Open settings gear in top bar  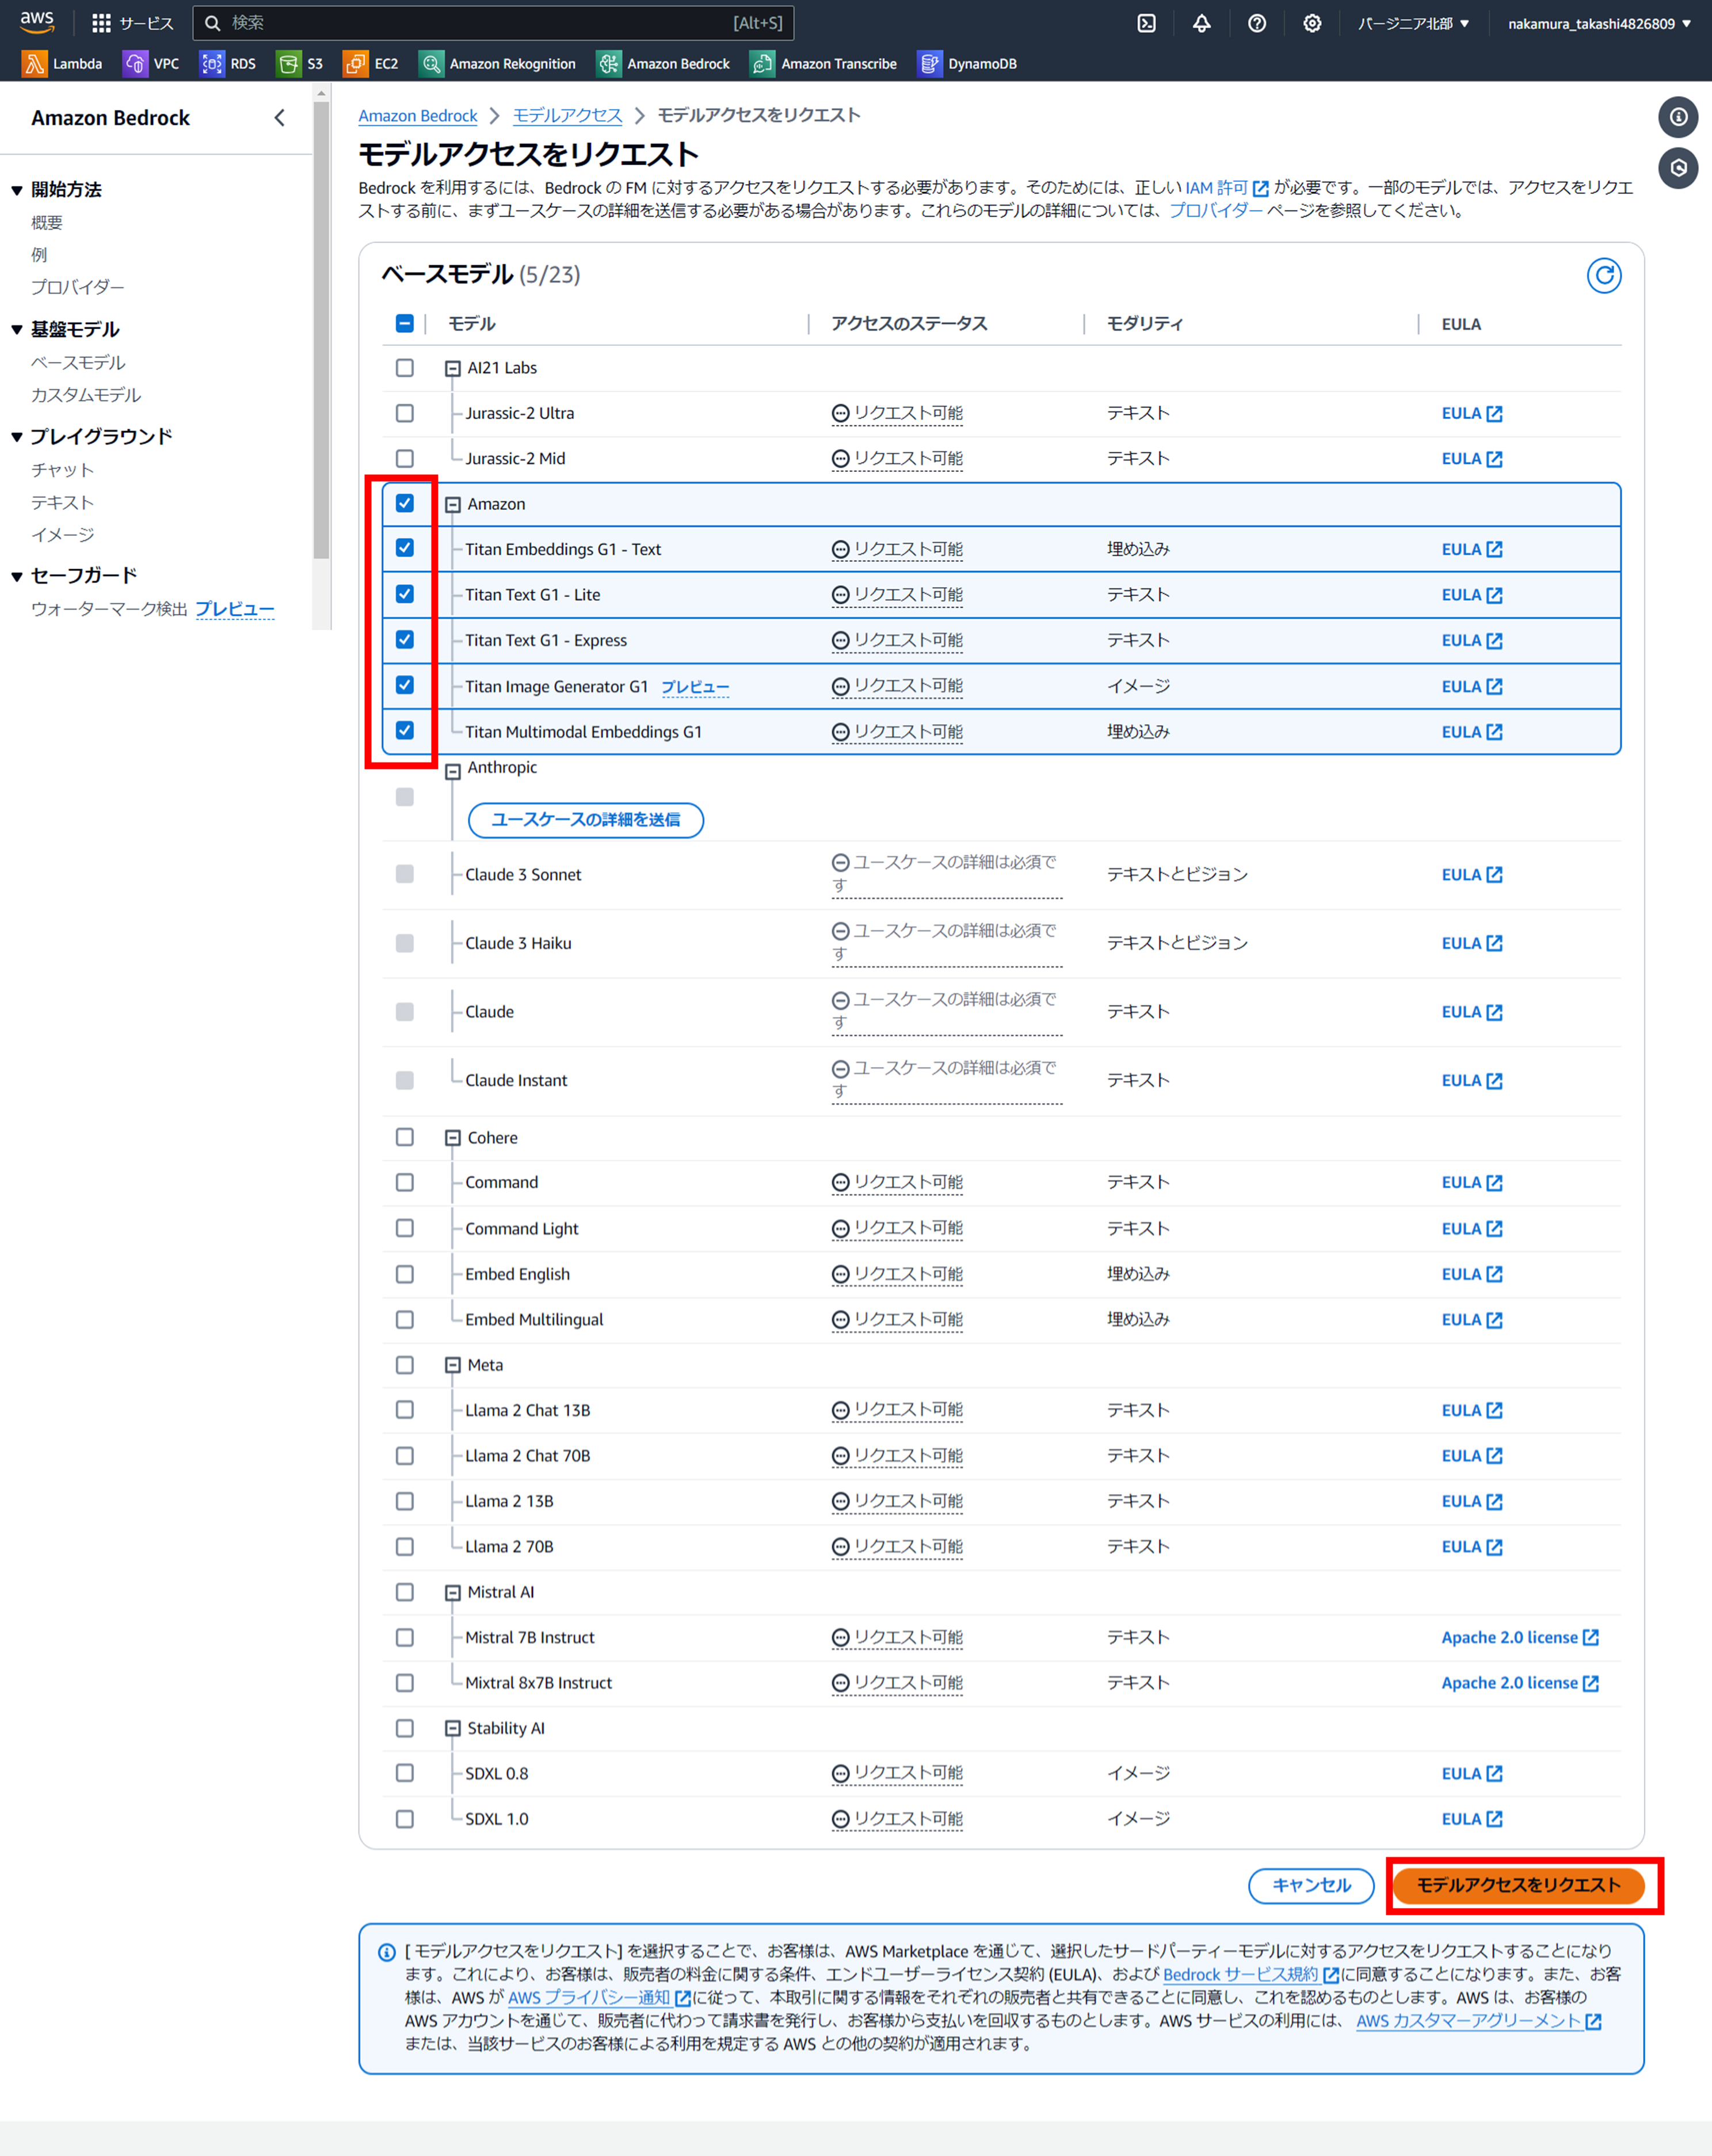click(x=1311, y=23)
